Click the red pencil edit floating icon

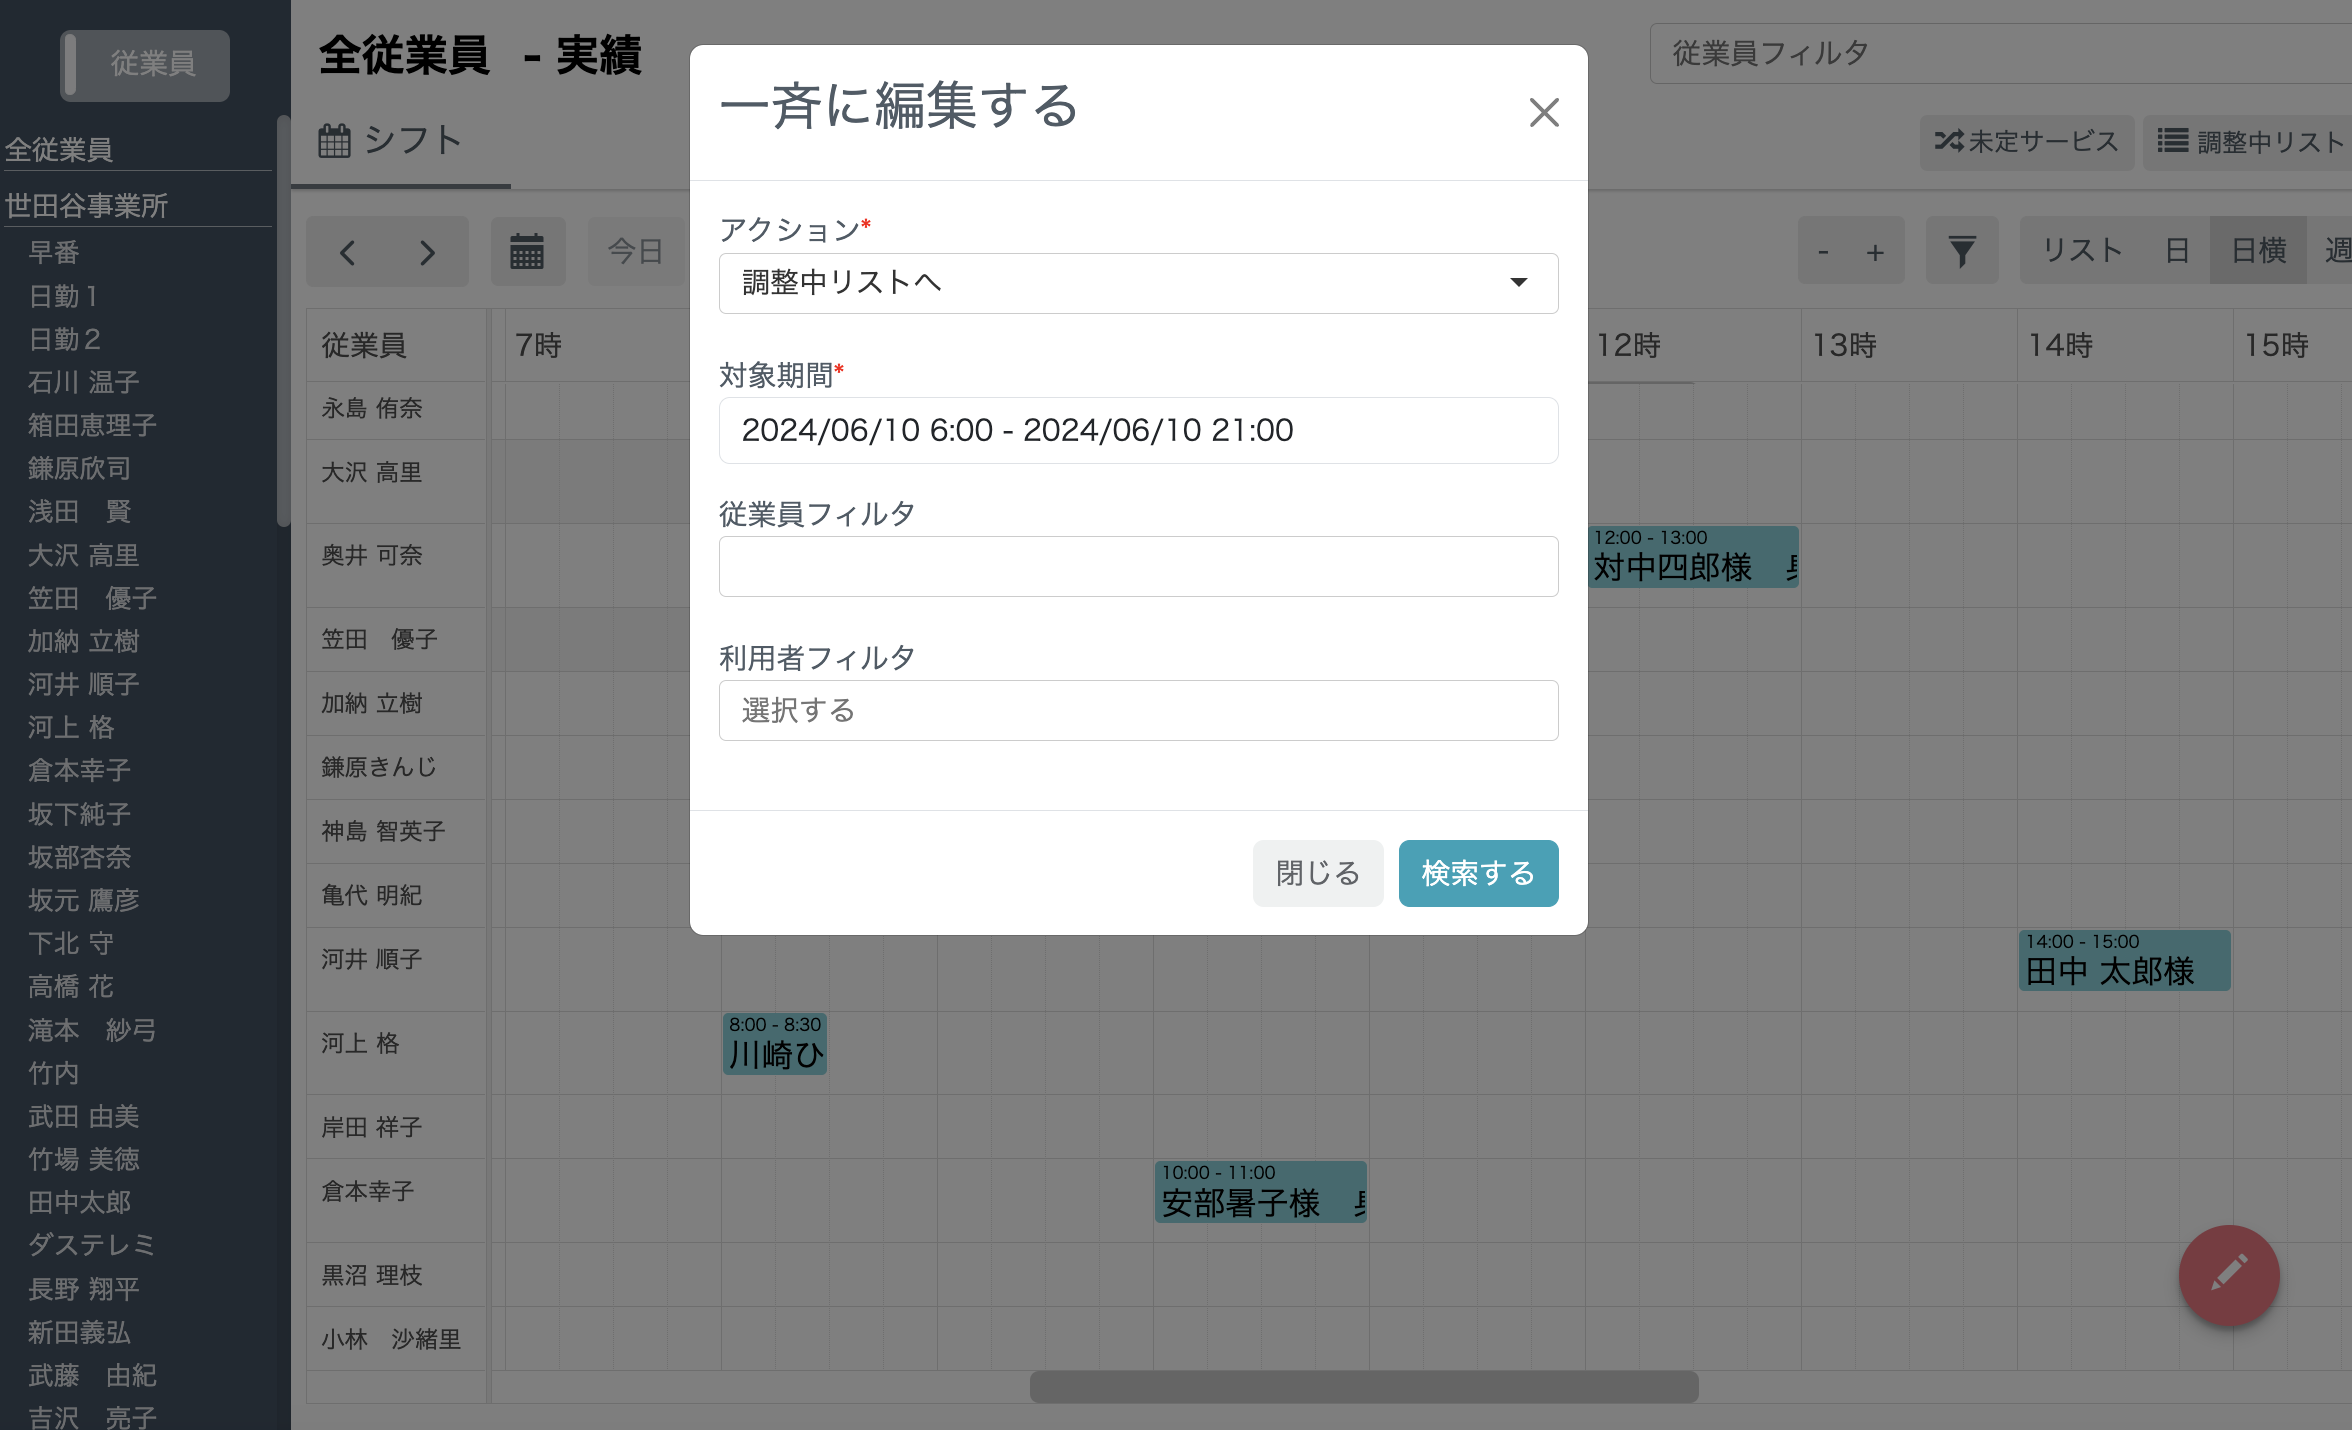[2228, 1275]
